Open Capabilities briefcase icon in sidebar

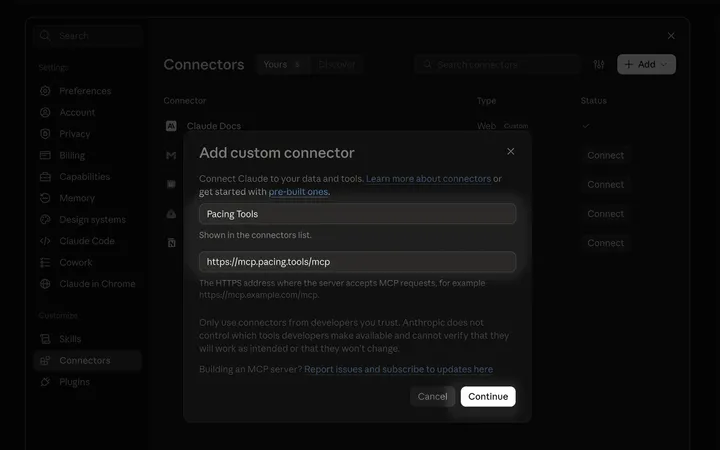coord(45,177)
